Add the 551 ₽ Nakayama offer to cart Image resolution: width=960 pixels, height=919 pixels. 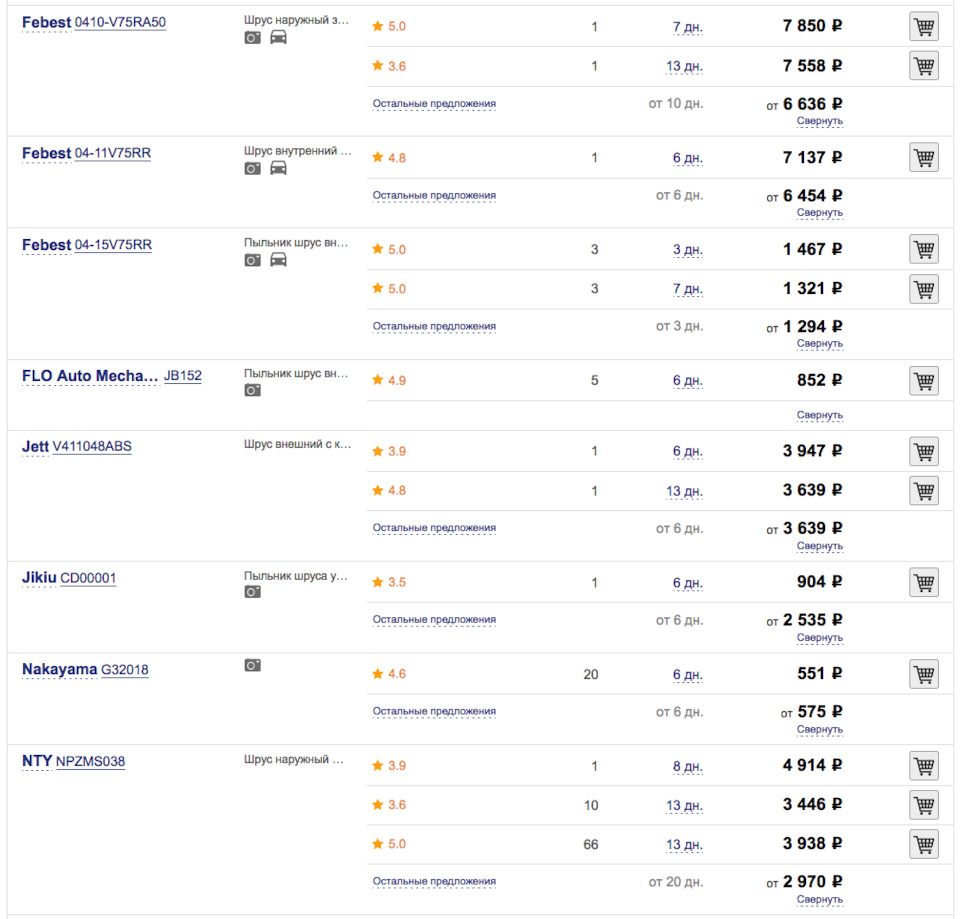point(924,674)
